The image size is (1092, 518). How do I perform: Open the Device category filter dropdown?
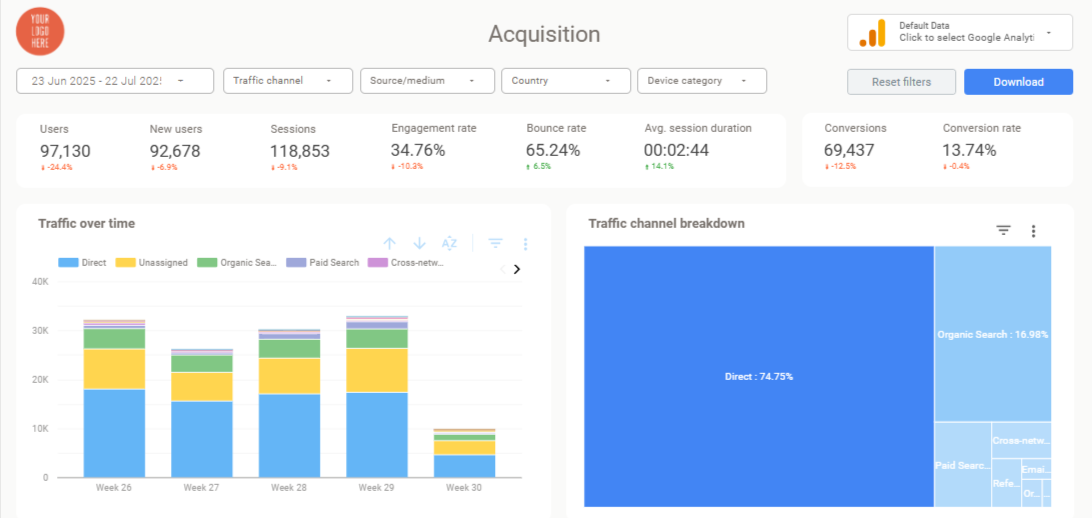(x=702, y=81)
